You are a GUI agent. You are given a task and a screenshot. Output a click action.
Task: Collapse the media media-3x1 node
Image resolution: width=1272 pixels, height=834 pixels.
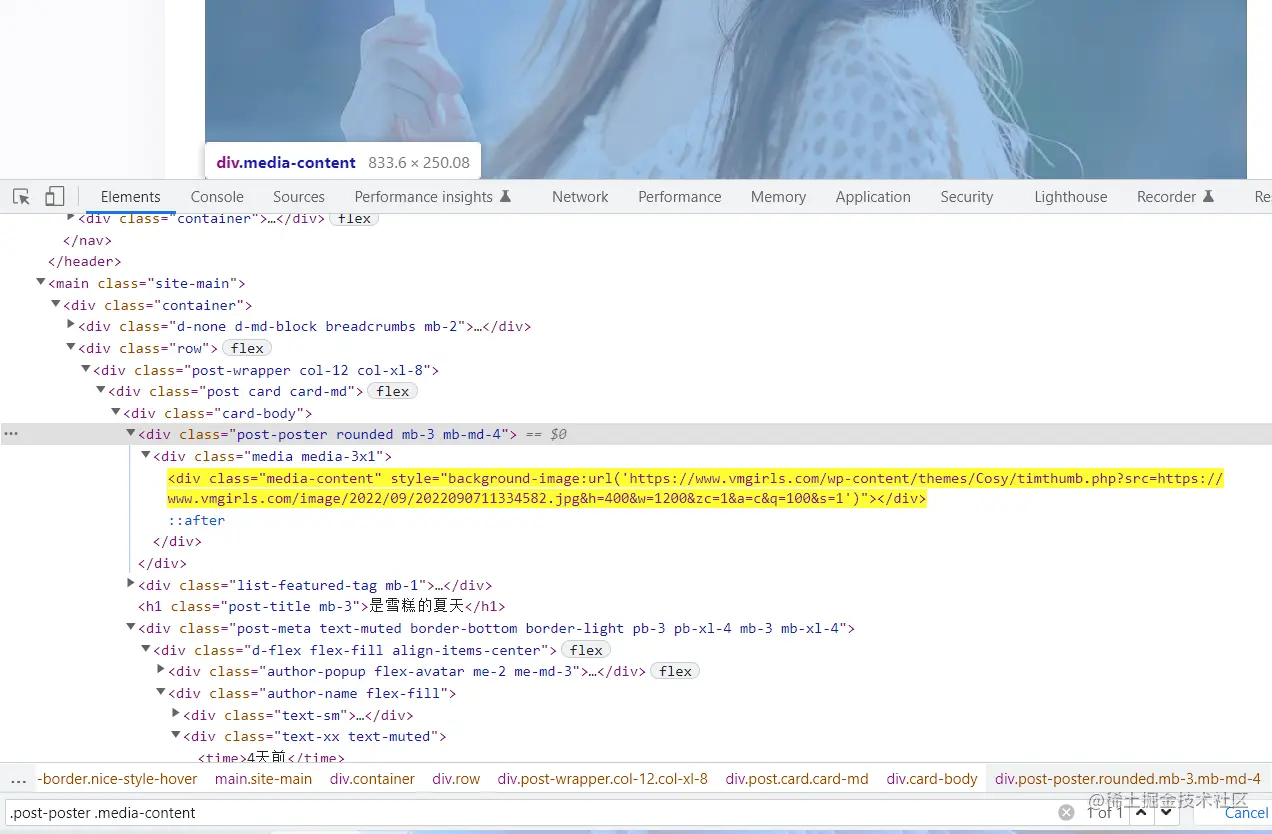[146, 456]
